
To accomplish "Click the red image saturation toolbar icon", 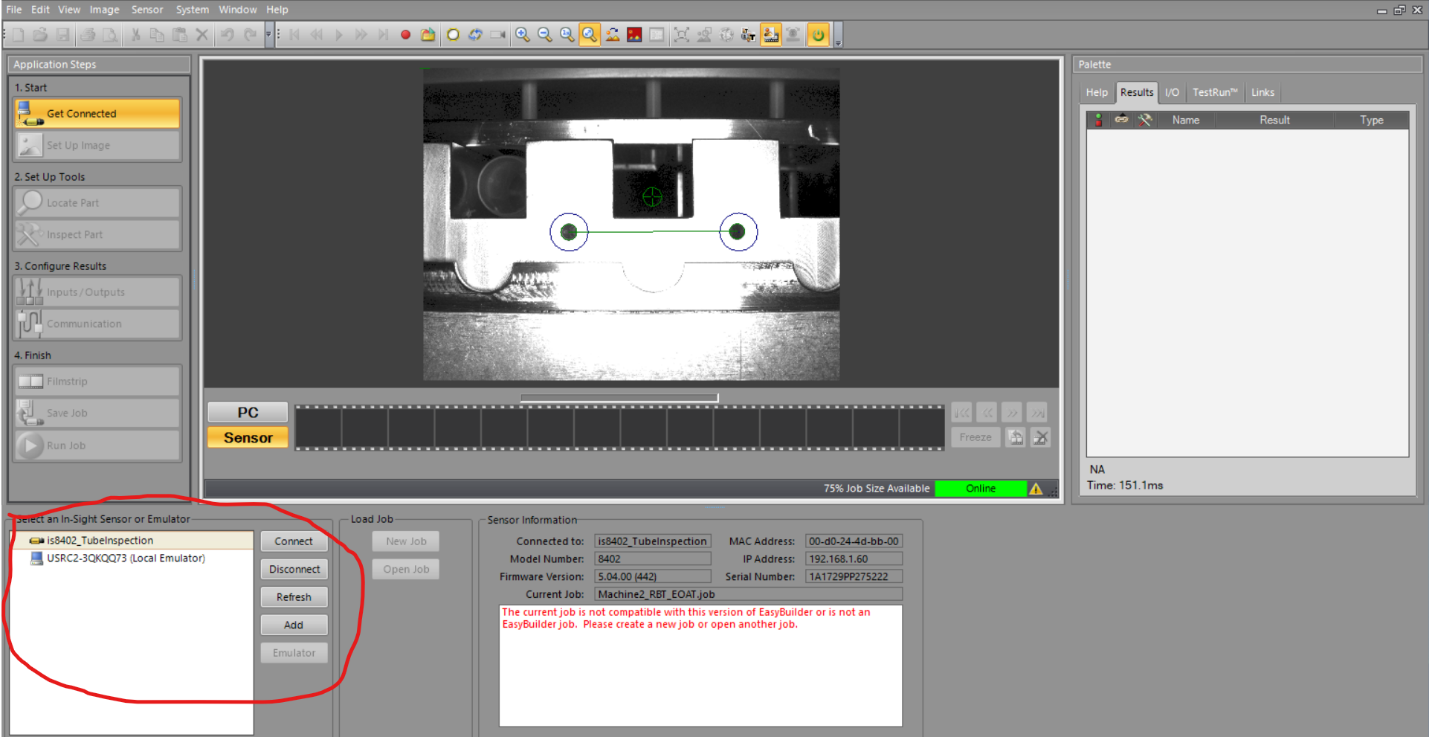I will (634, 34).
